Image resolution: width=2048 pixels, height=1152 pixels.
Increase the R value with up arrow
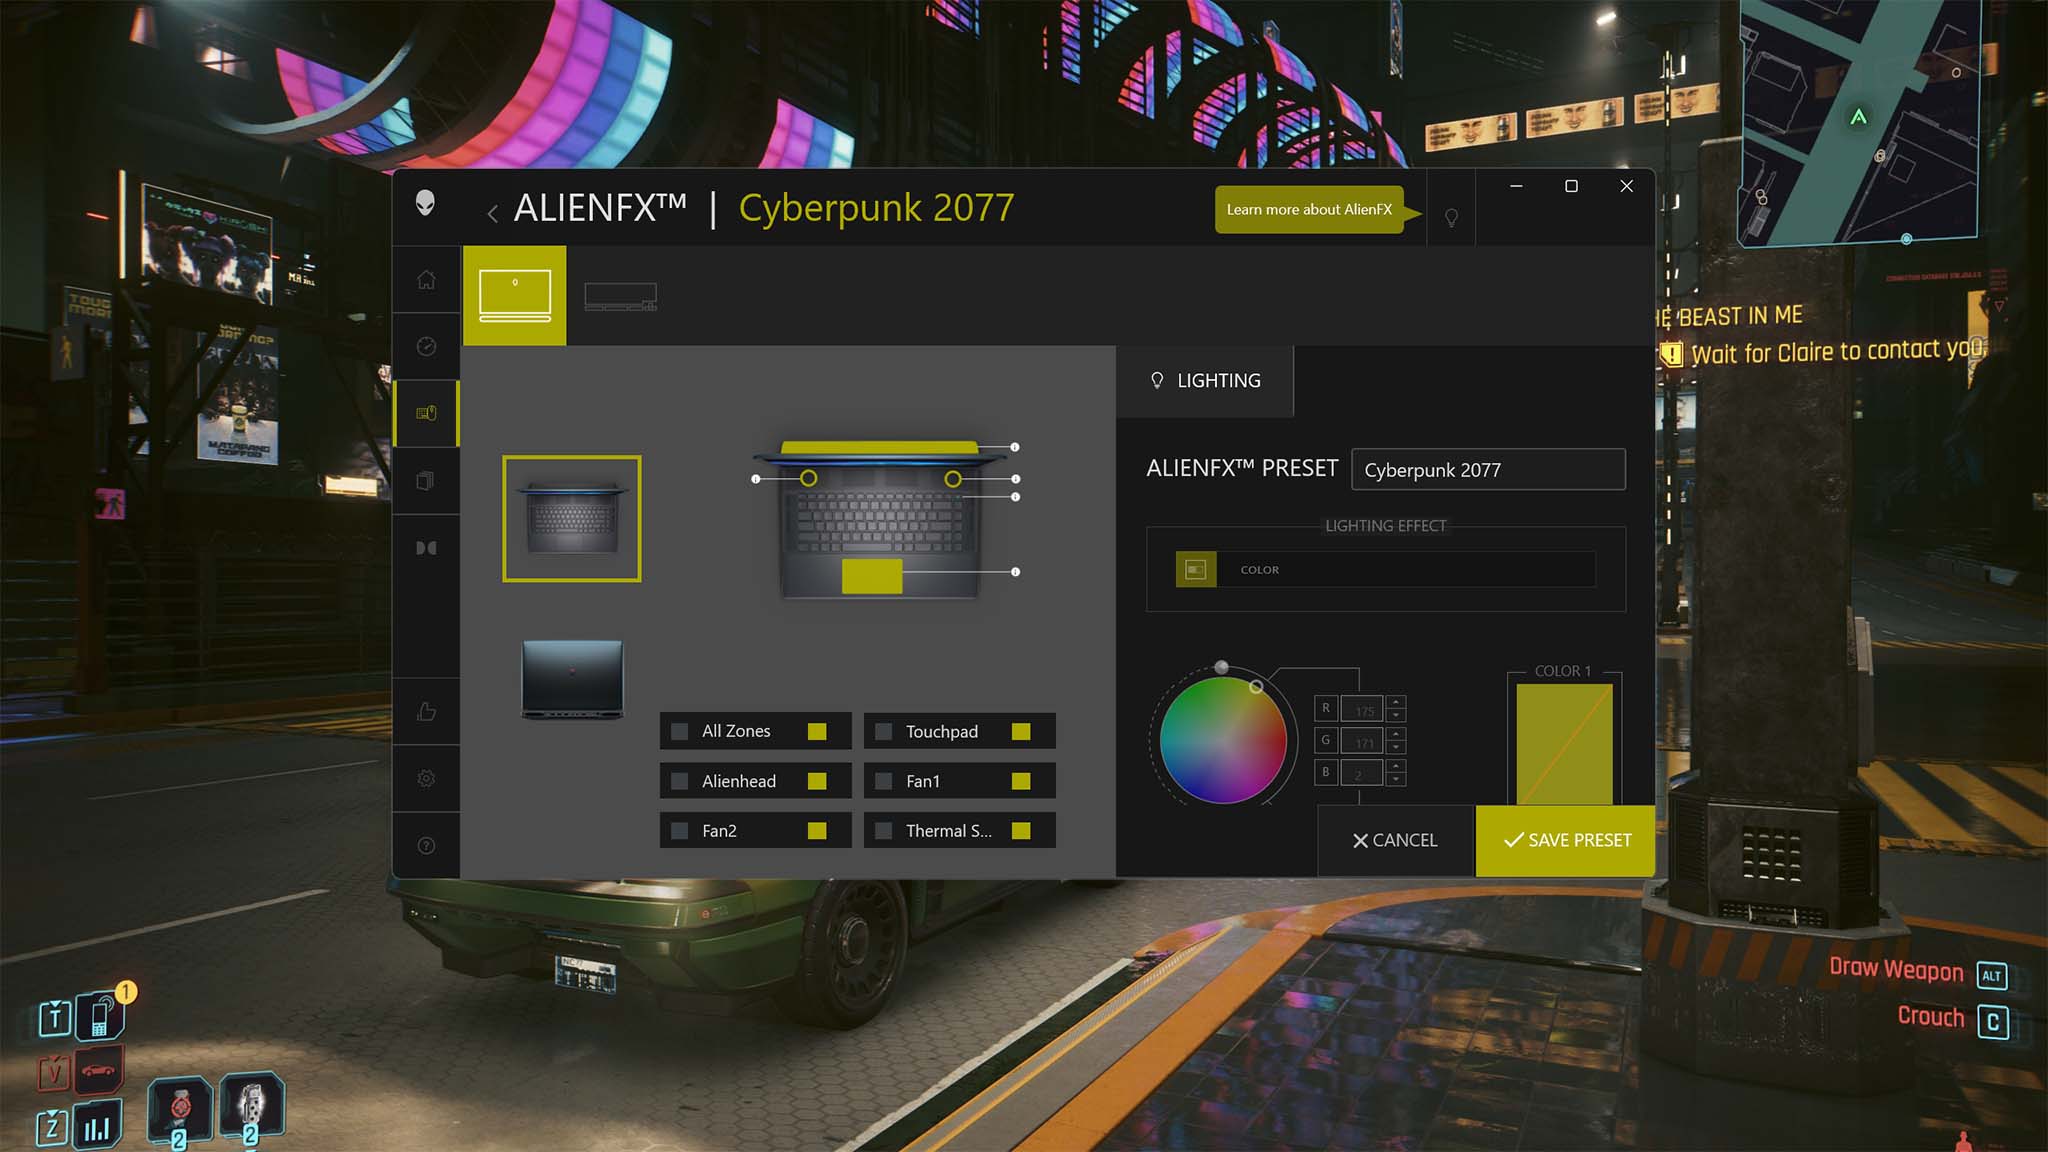tap(1396, 701)
